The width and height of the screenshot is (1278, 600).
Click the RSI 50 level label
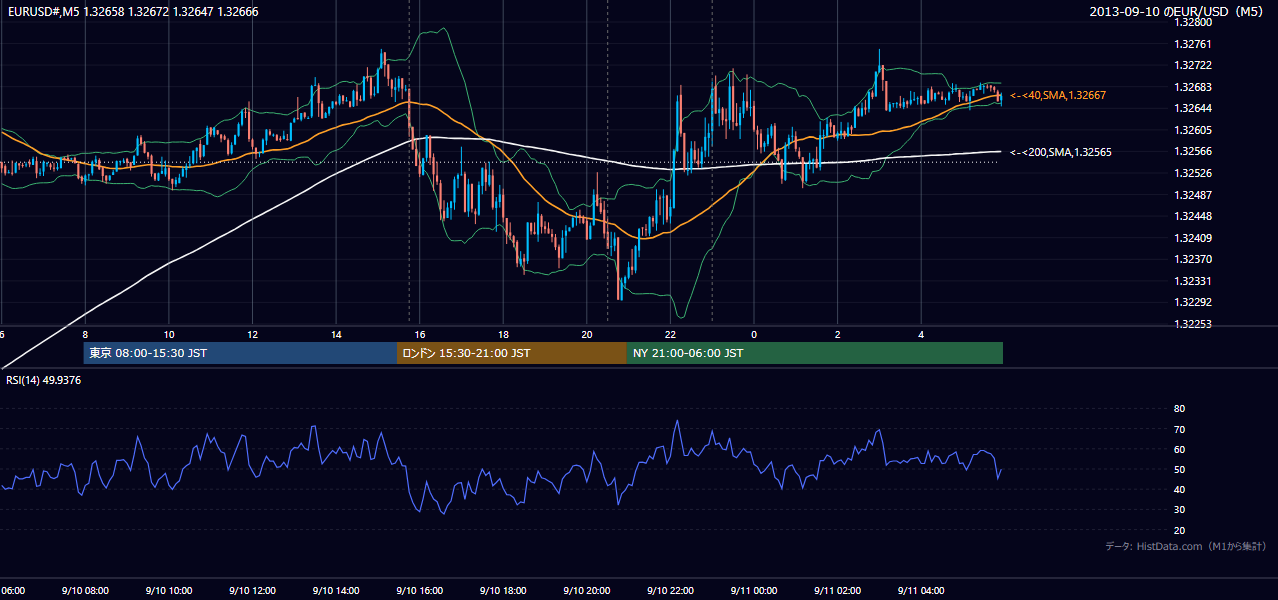[x=1179, y=469]
